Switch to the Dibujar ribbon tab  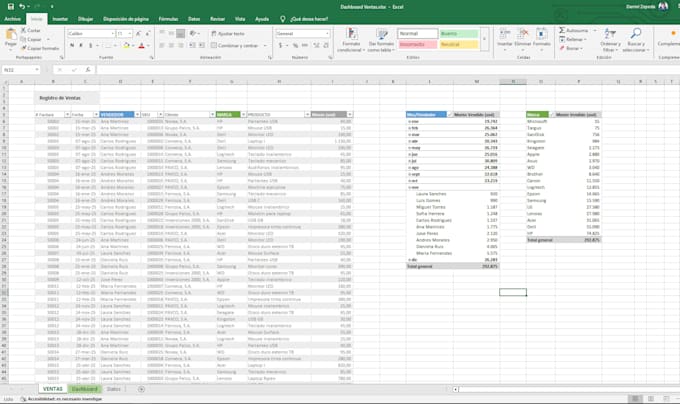click(x=85, y=19)
